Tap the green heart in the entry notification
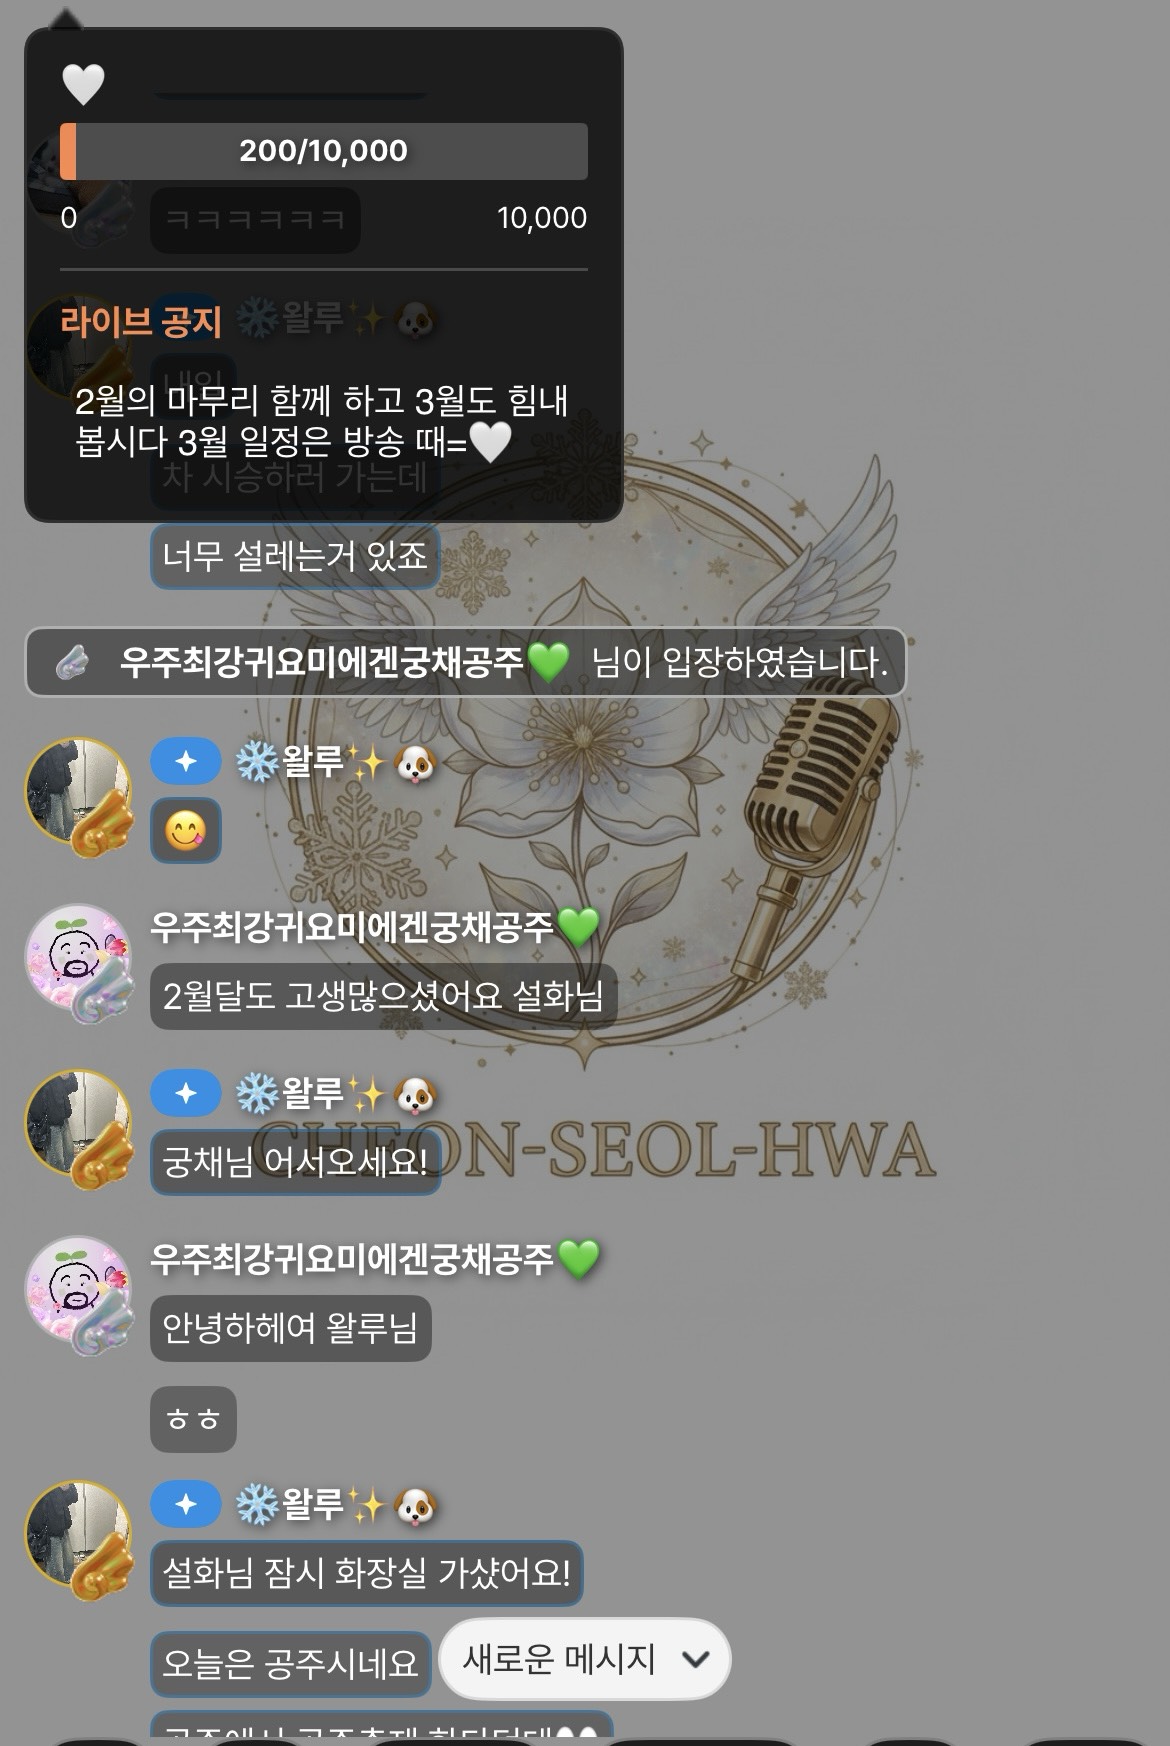The image size is (1170, 1746). [x=548, y=662]
